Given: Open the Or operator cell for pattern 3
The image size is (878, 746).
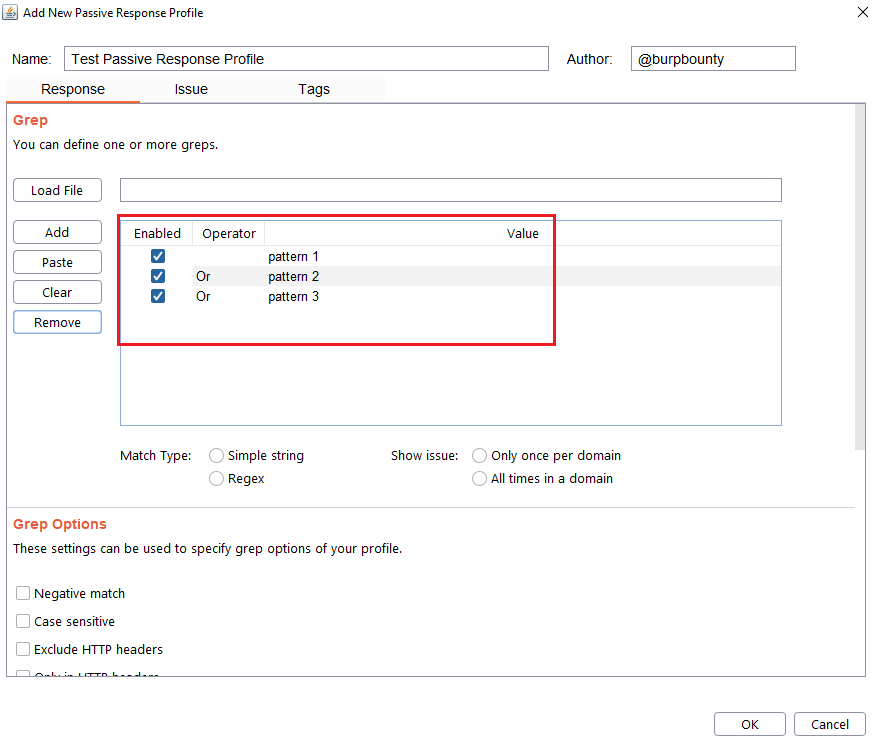Looking at the screenshot, I should pos(227,297).
